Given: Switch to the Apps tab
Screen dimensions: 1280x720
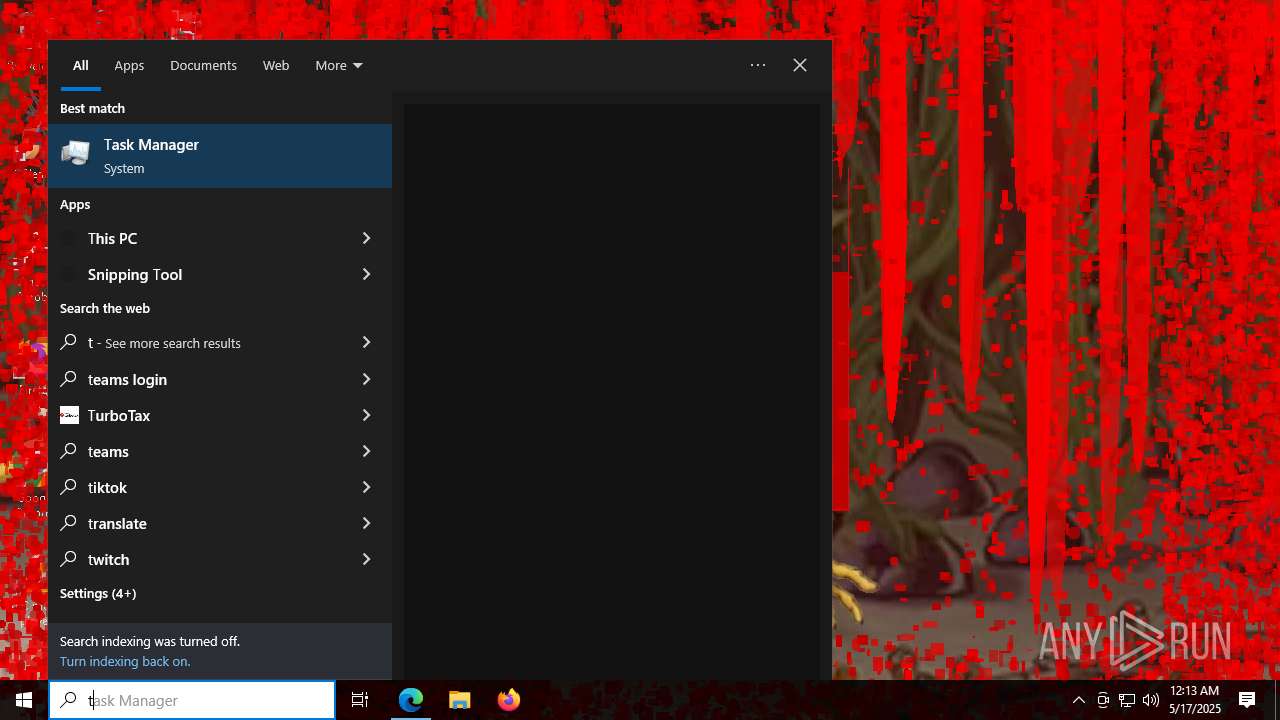Looking at the screenshot, I should pyautogui.click(x=129, y=65).
